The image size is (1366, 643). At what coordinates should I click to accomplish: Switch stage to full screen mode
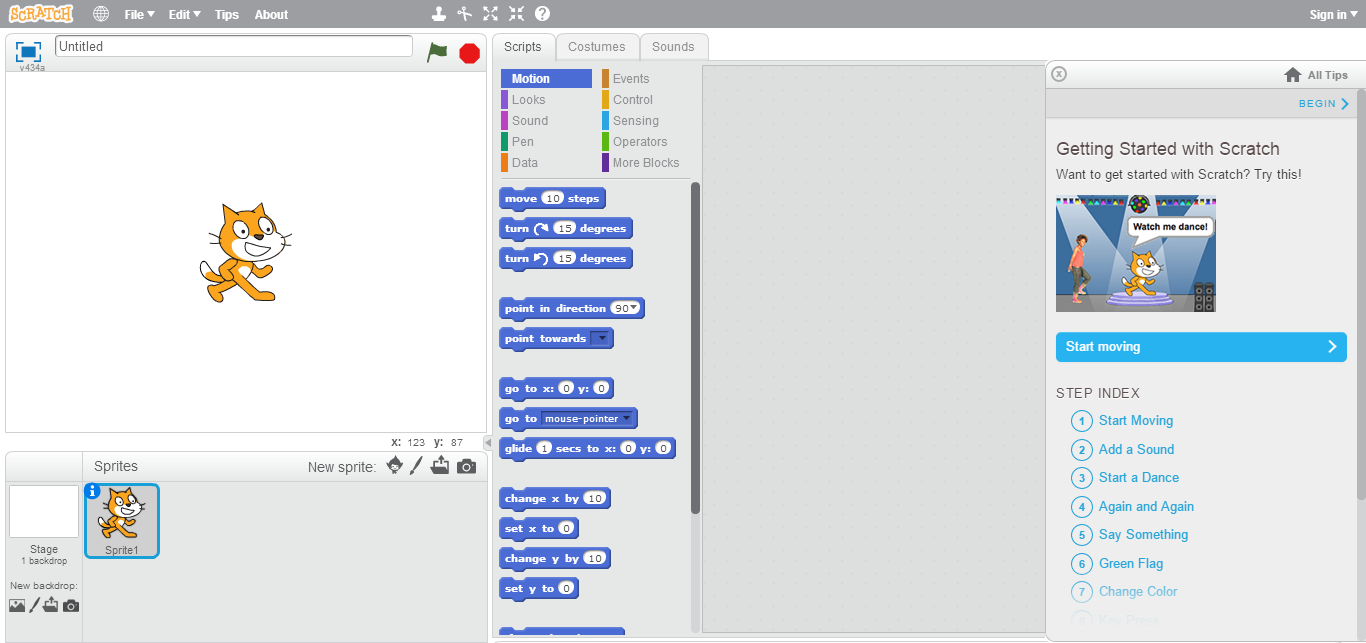pyautogui.click(x=28, y=51)
